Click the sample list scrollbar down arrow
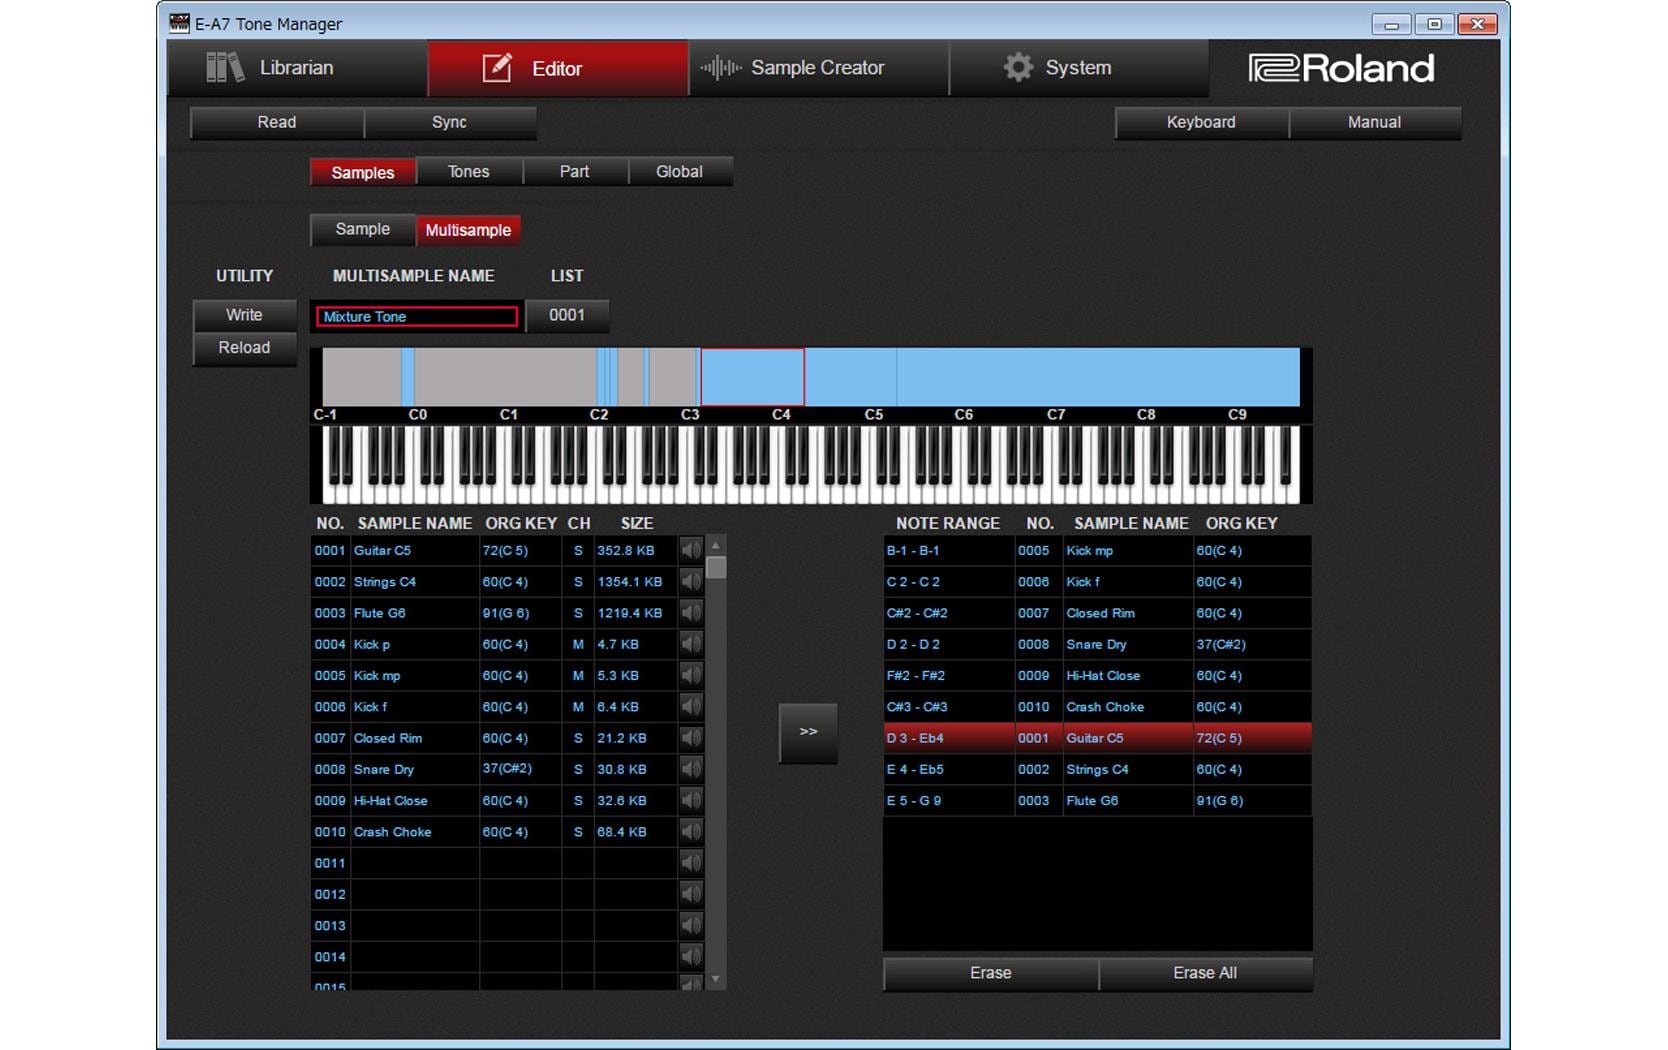The image size is (1668, 1050). click(716, 980)
